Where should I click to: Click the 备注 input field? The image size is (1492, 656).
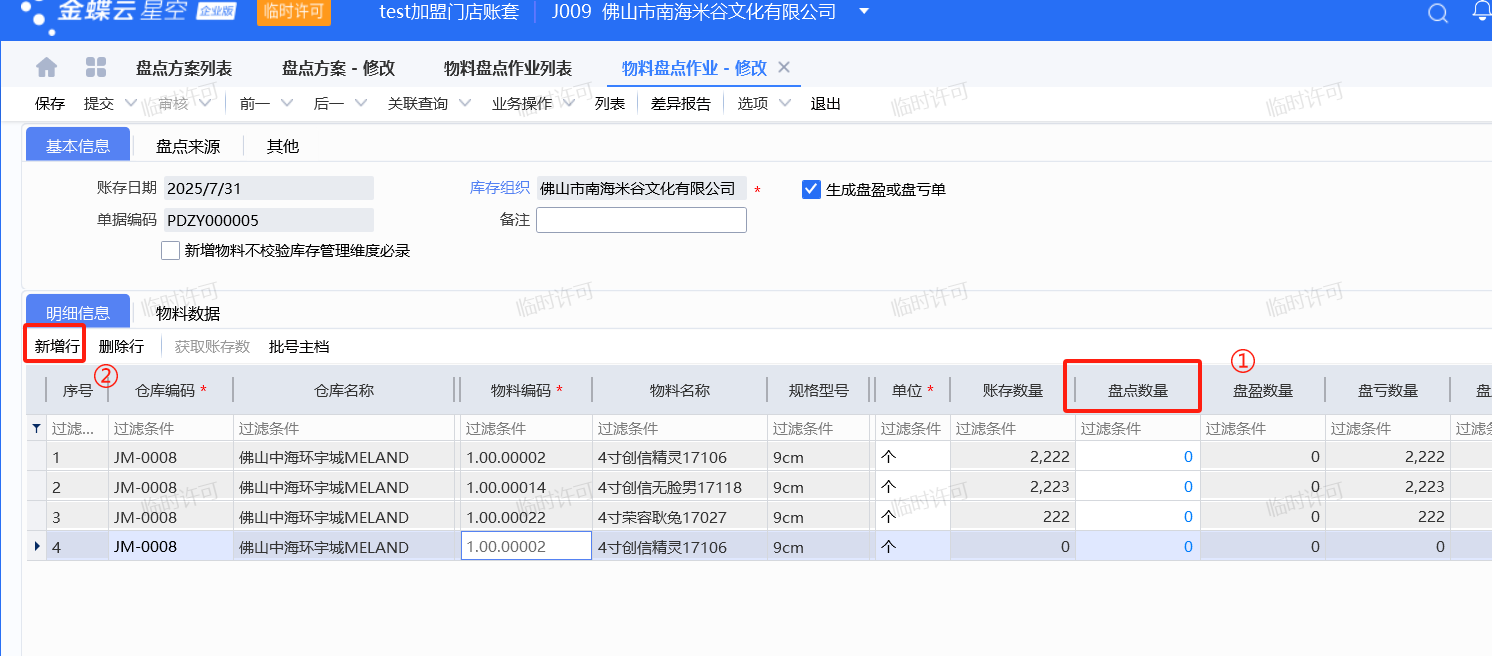click(x=641, y=220)
